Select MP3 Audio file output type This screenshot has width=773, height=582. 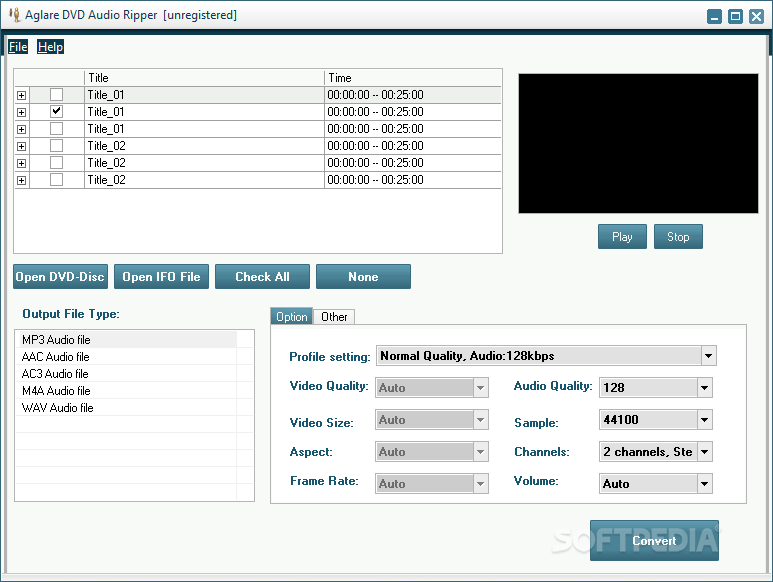[127, 340]
